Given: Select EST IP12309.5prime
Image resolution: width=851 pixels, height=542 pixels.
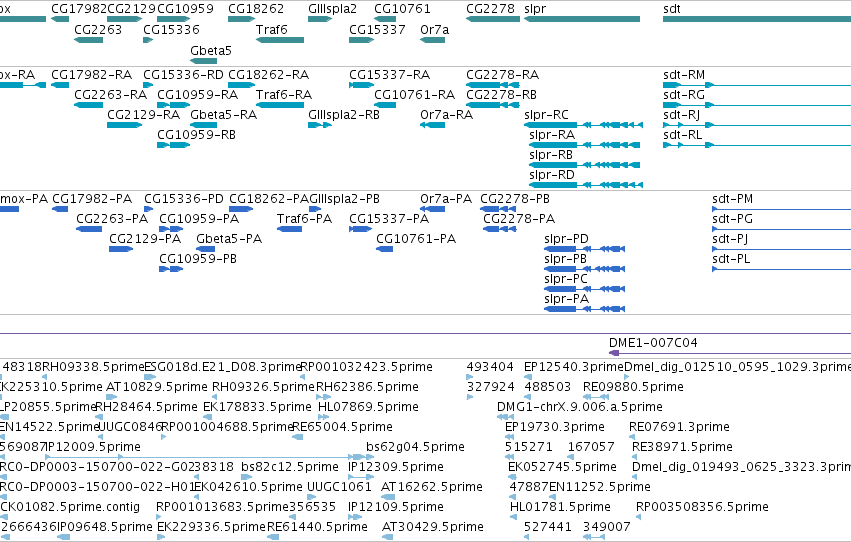Looking at the screenshot, I should point(396,467).
